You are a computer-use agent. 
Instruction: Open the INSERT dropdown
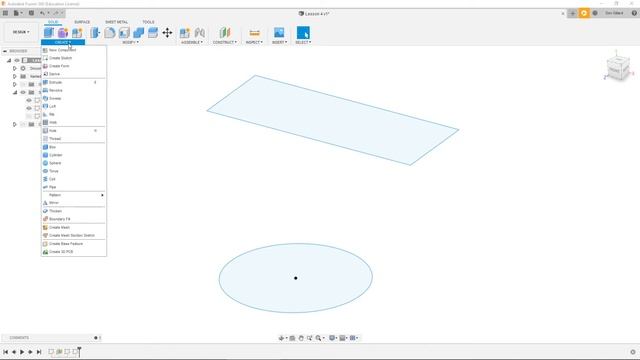(280, 42)
